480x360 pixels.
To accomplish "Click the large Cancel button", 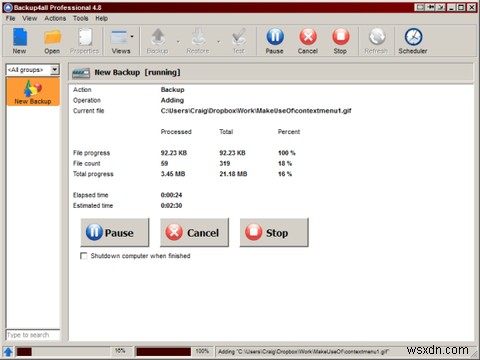I will click(194, 232).
